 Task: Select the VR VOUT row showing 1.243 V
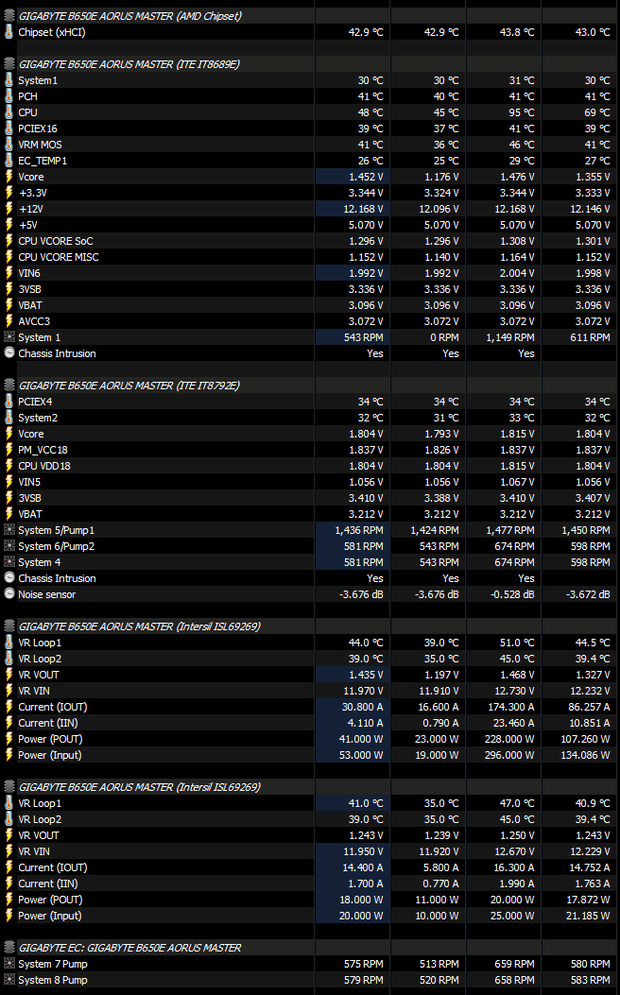point(310,835)
